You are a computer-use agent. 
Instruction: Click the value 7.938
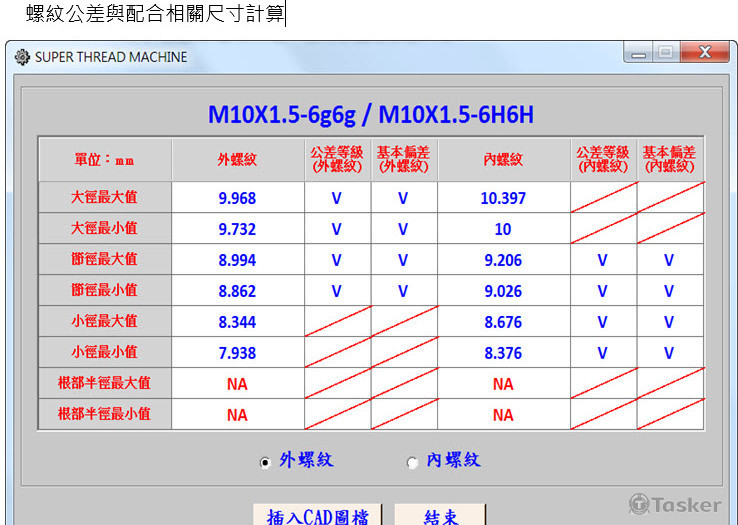click(x=237, y=353)
